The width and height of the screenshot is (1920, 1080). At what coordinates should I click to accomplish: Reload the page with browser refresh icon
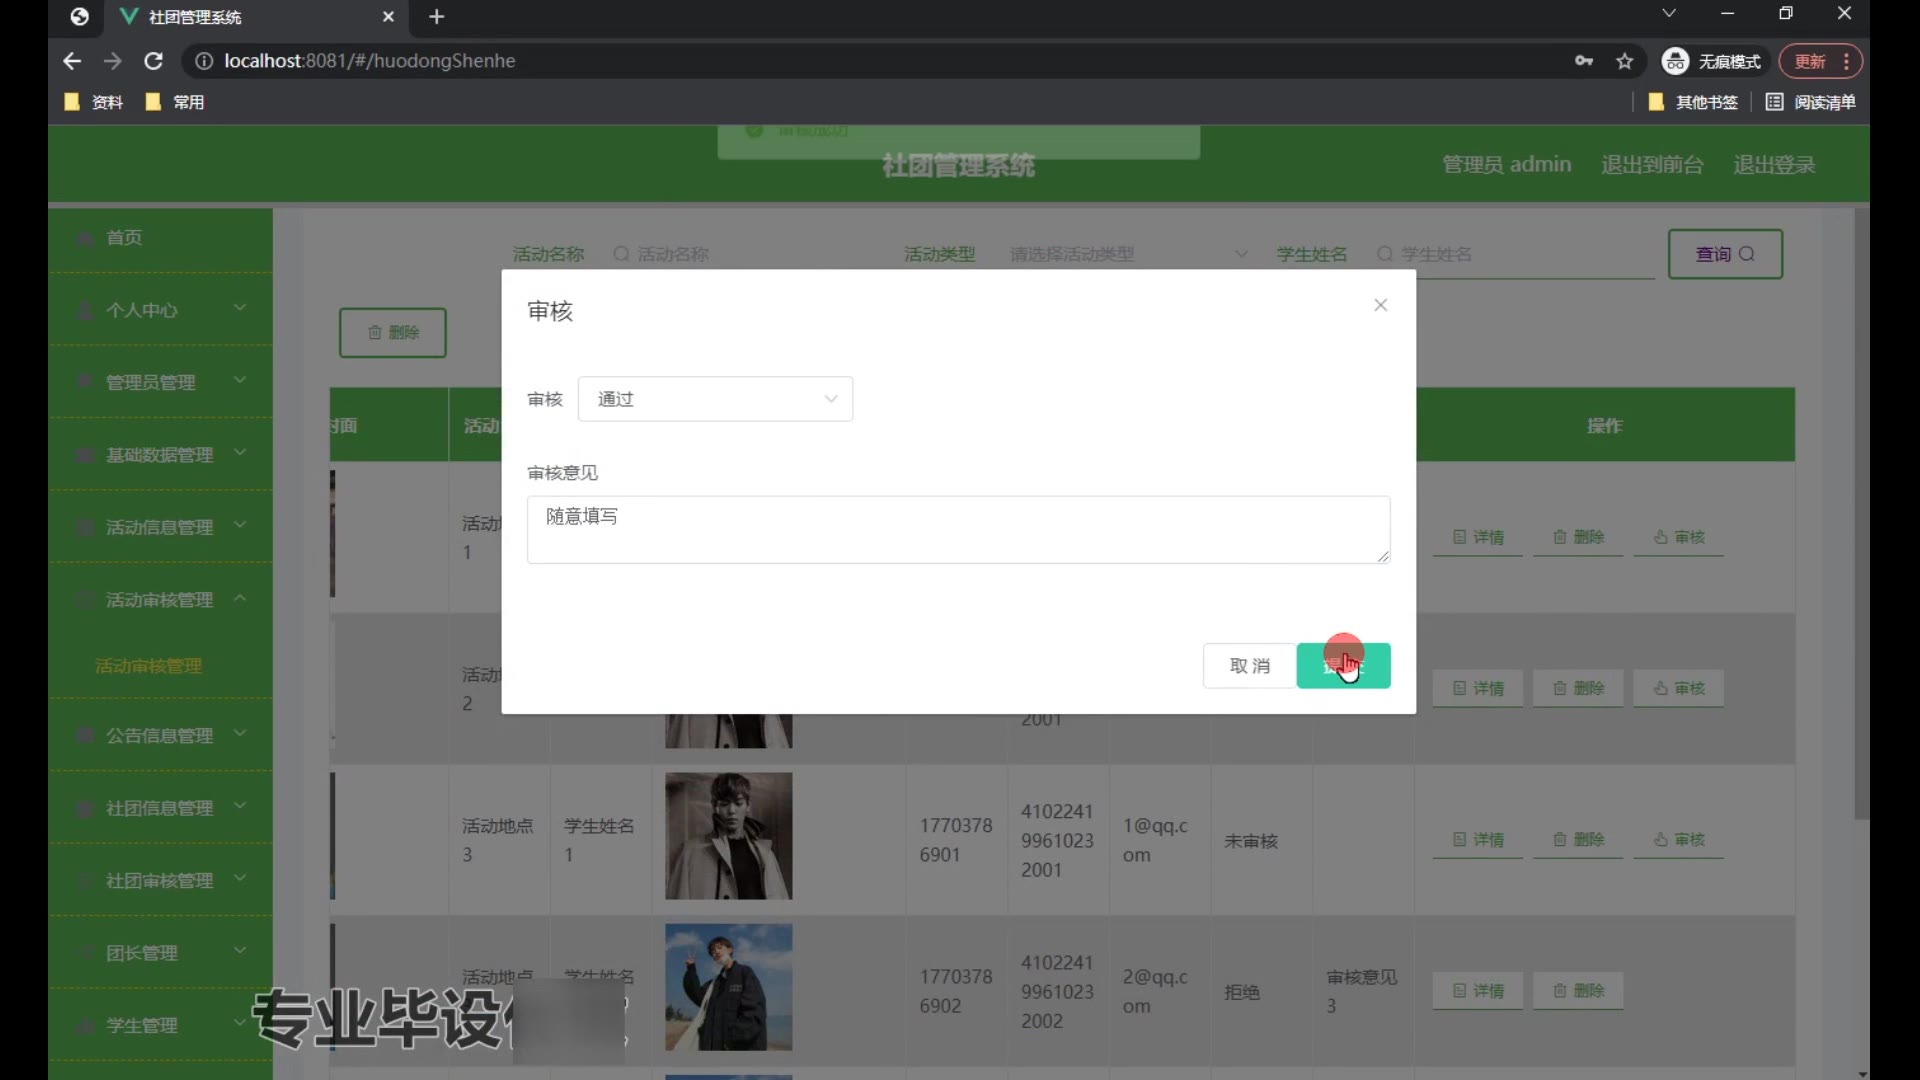click(x=153, y=61)
